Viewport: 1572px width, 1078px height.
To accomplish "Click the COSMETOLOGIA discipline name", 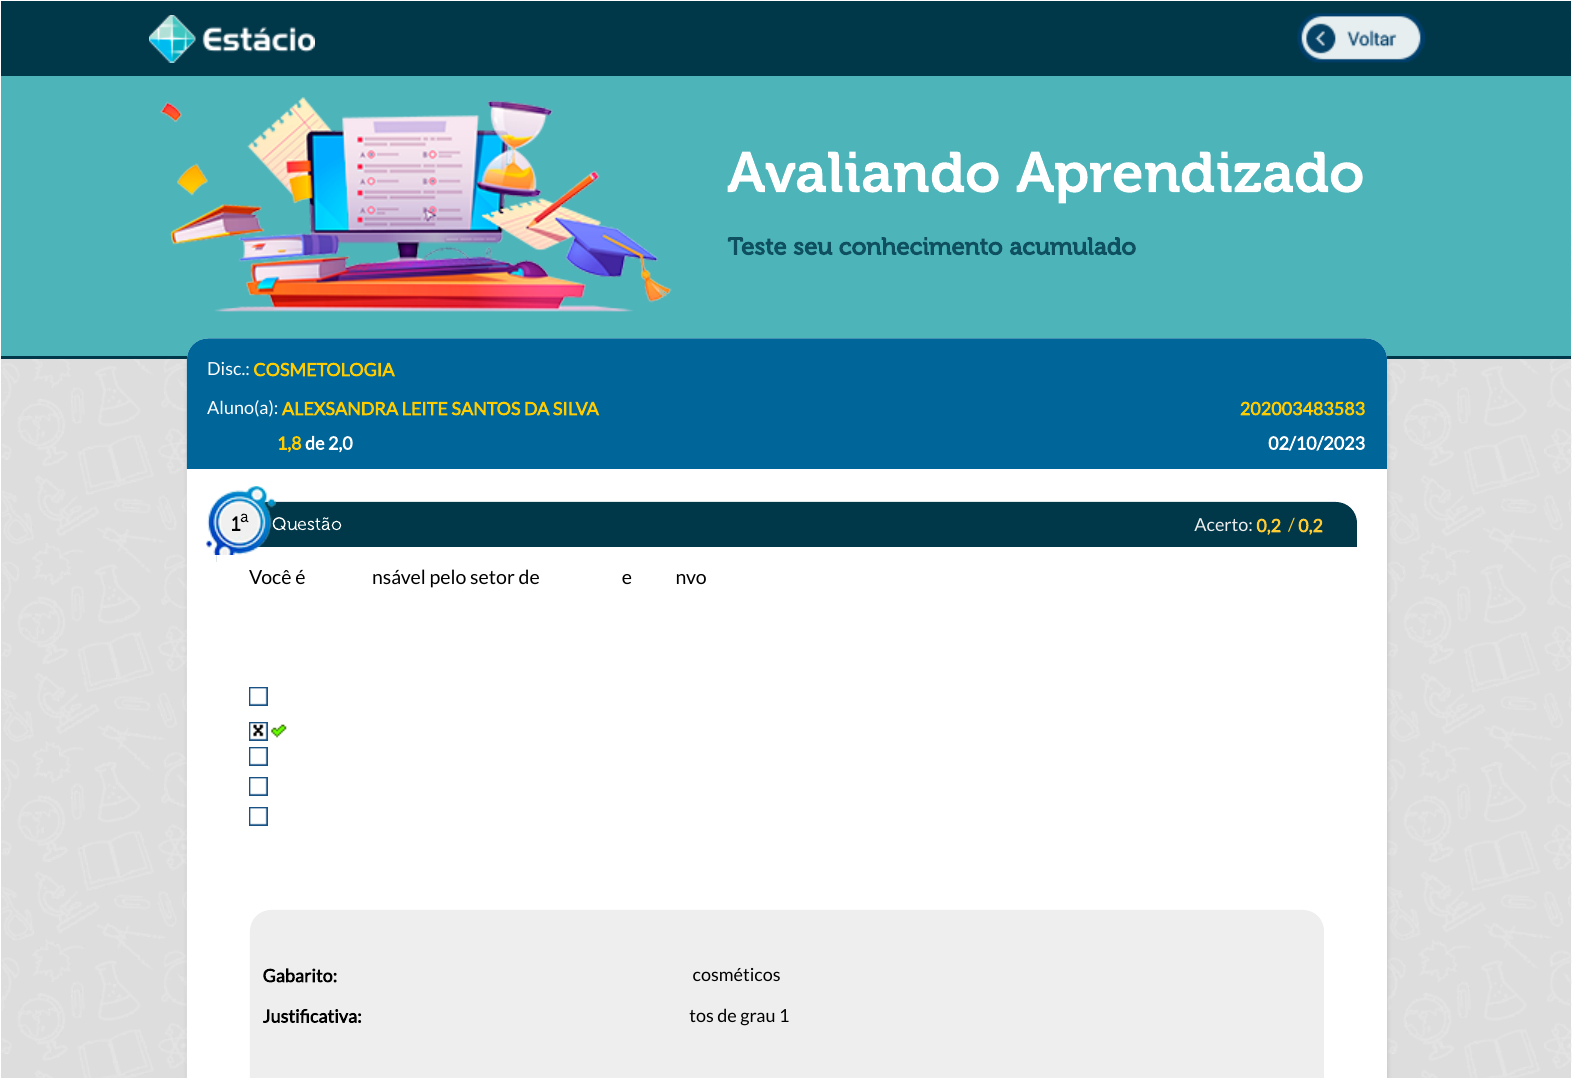I will (x=323, y=370).
